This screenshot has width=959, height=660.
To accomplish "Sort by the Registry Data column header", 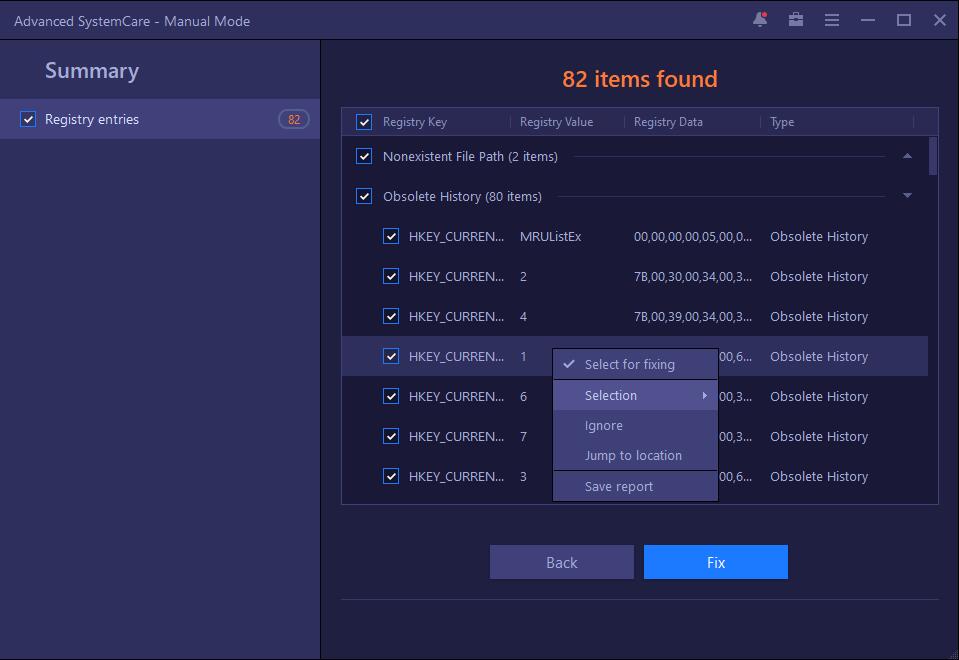I will coord(668,122).
